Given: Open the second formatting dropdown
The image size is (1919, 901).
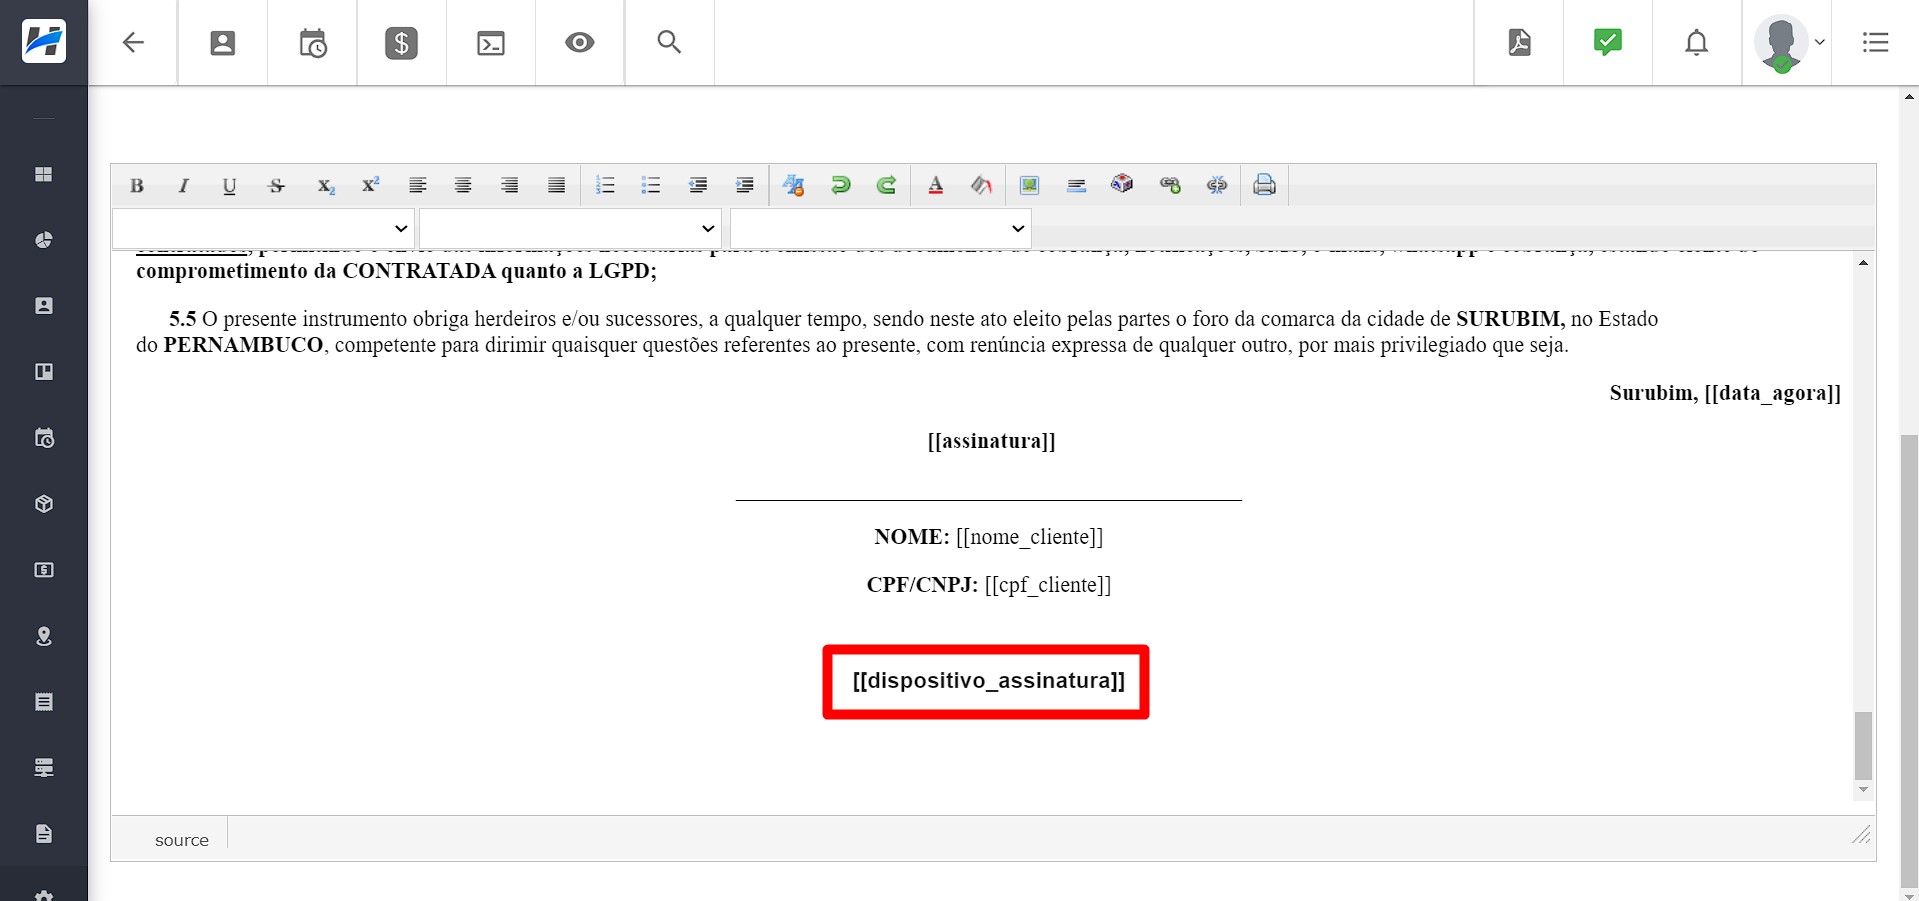Looking at the screenshot, I should (570, 229).
